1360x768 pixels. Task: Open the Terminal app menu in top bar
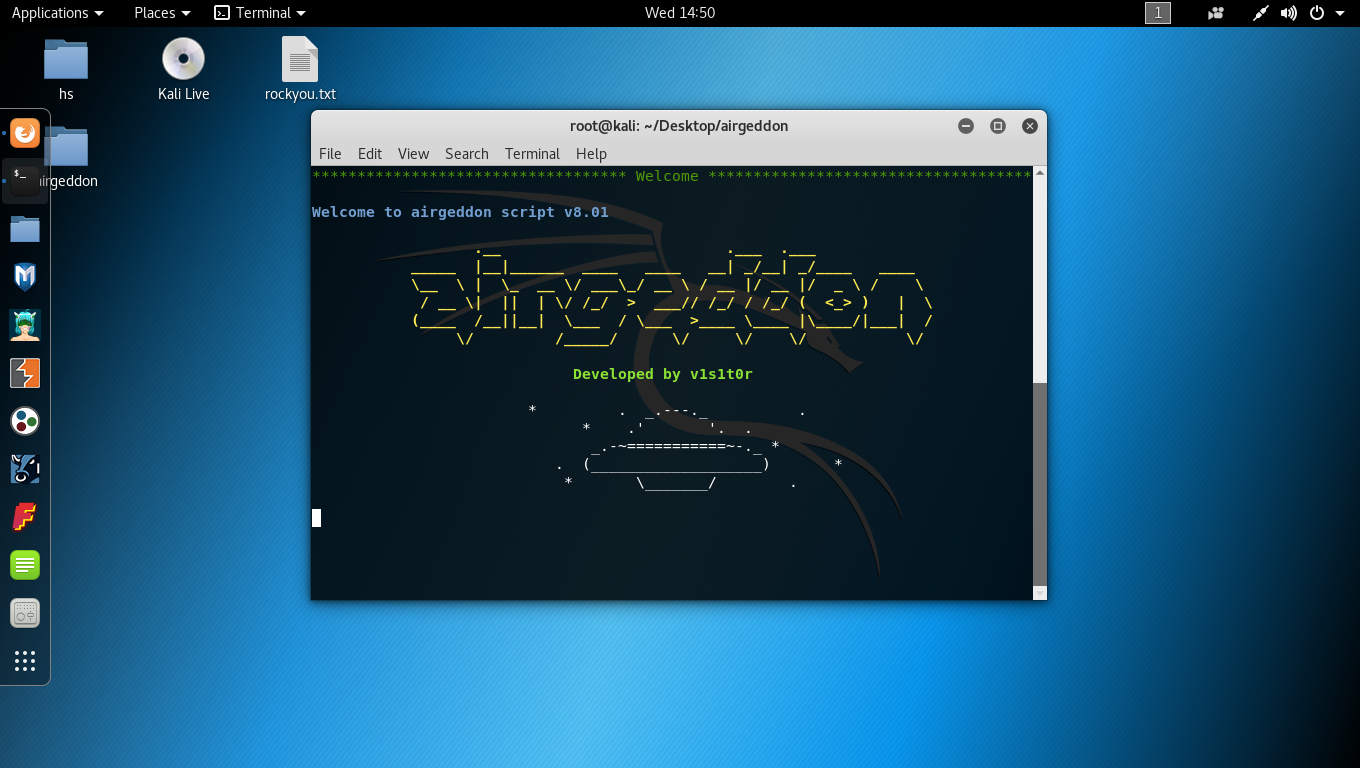[260, 13]
